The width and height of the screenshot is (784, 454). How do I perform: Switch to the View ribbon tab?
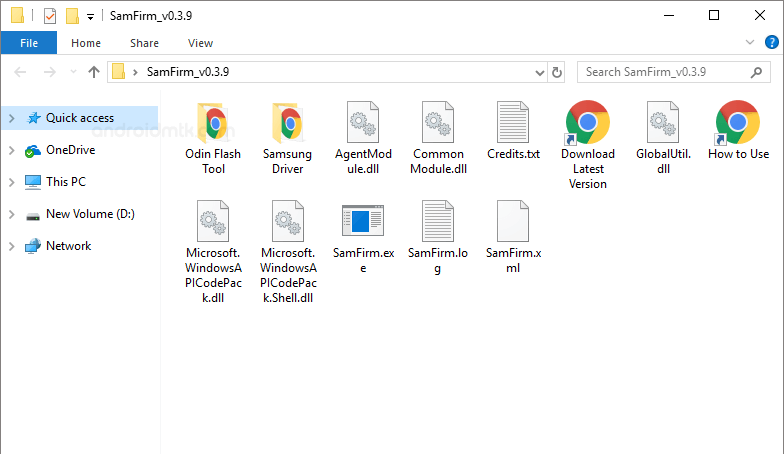tap(200, 43)
